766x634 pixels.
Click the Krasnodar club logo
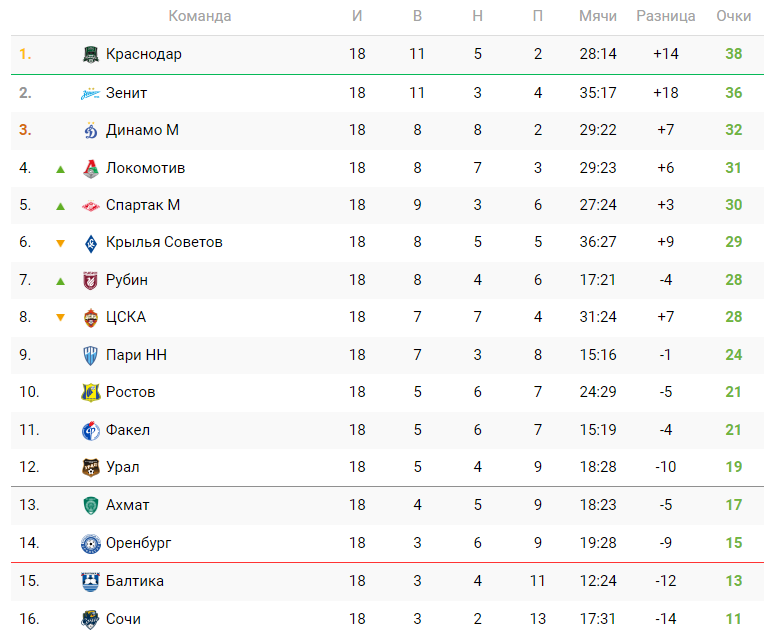91,55
